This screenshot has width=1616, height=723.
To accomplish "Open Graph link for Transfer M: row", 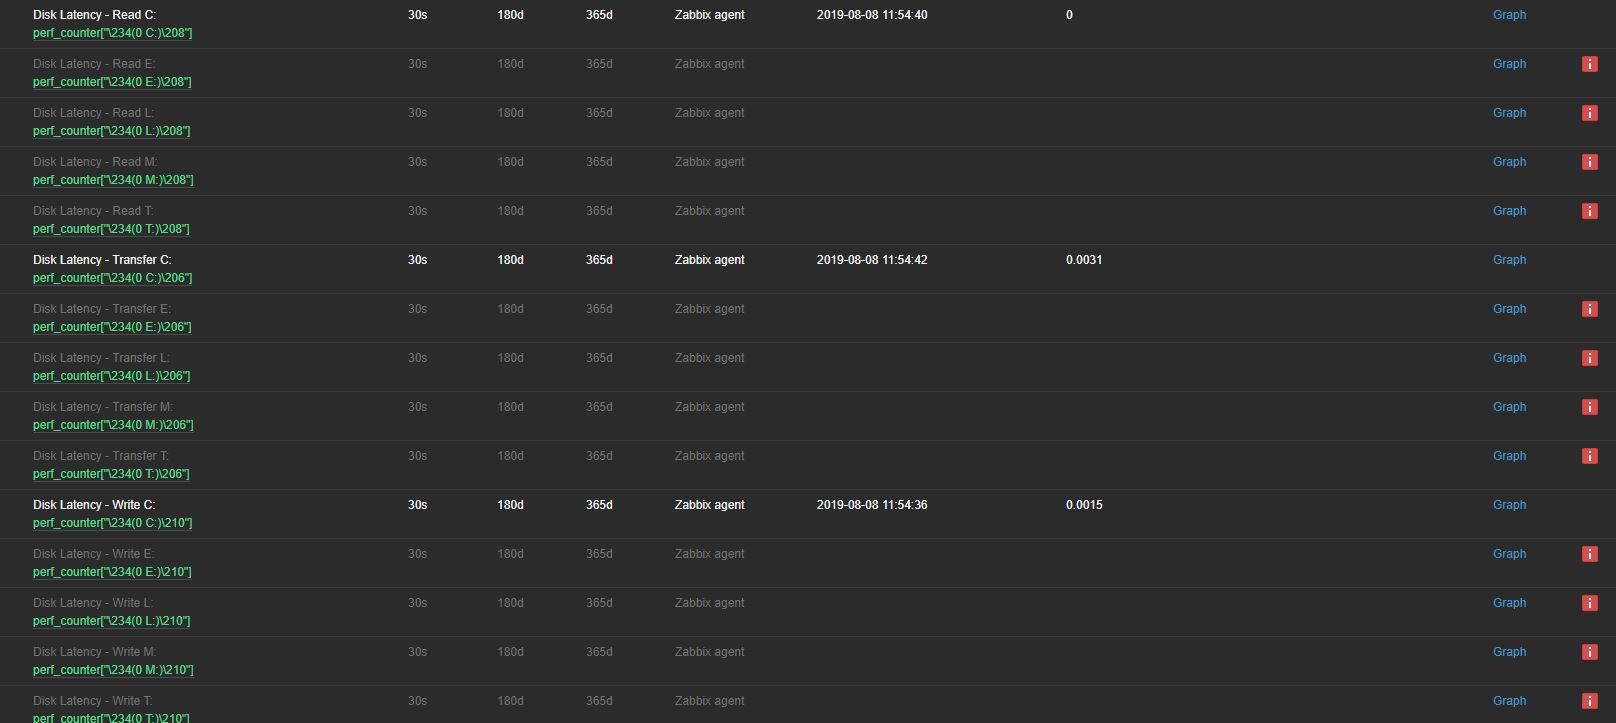I will coord(1509,407).
